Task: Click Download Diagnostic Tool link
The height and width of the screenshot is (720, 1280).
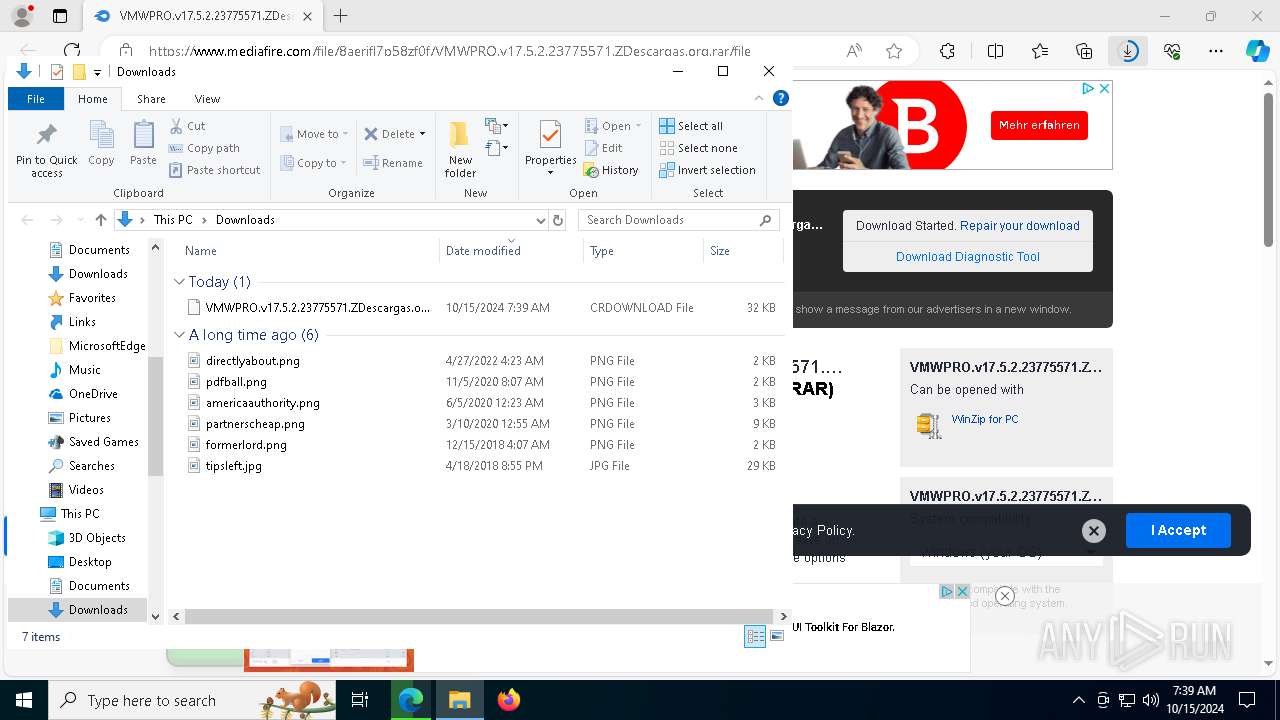Action: (x=968, y=257)
